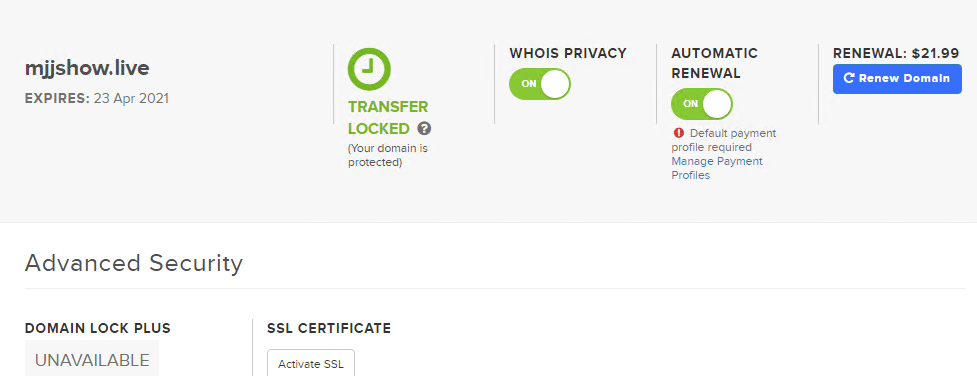Toggle WHOIS Privacy switch off
Viewport: 977px width, 376px height.
point(540,84)
